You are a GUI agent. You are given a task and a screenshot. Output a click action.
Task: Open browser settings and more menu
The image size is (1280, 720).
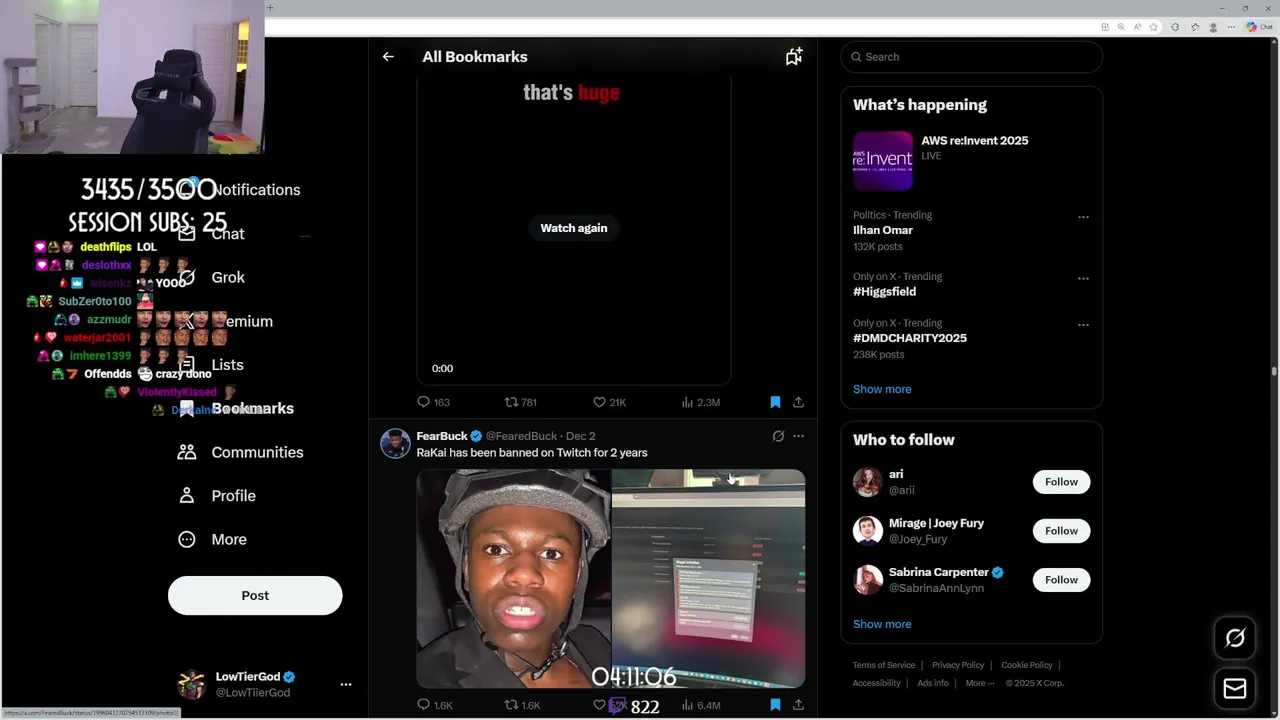coord(1230,27)
